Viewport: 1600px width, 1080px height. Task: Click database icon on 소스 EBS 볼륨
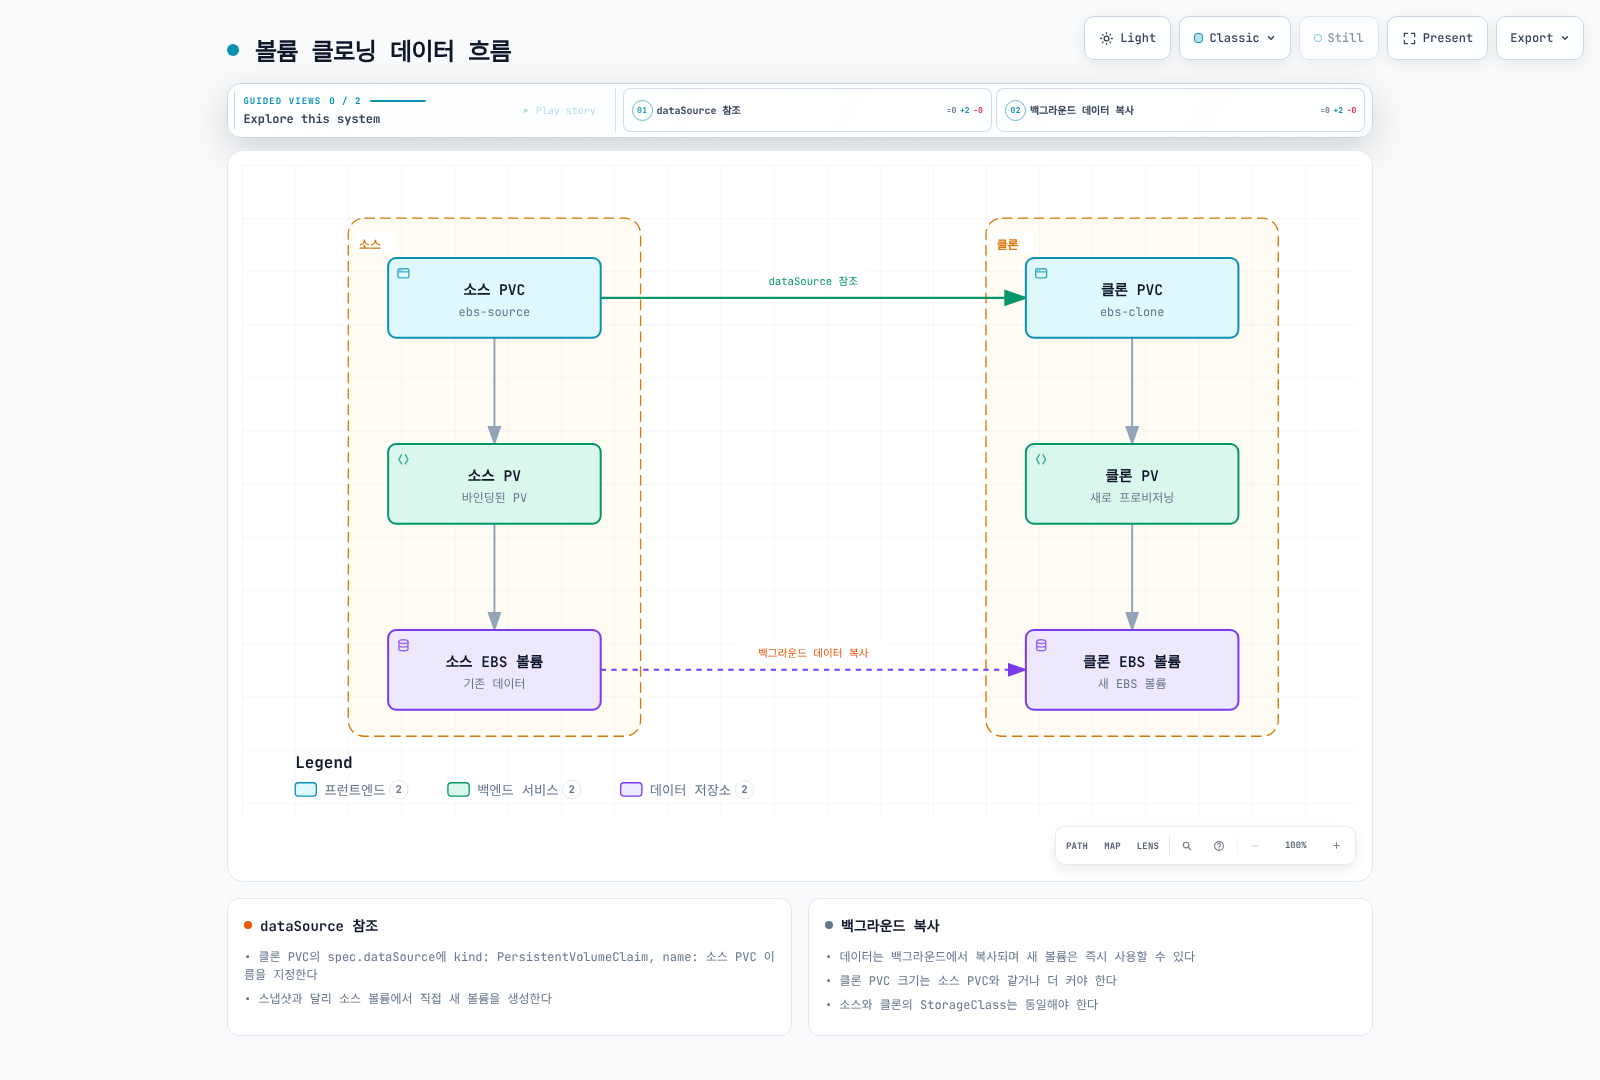pyautogui.click(x=404, y=645)
